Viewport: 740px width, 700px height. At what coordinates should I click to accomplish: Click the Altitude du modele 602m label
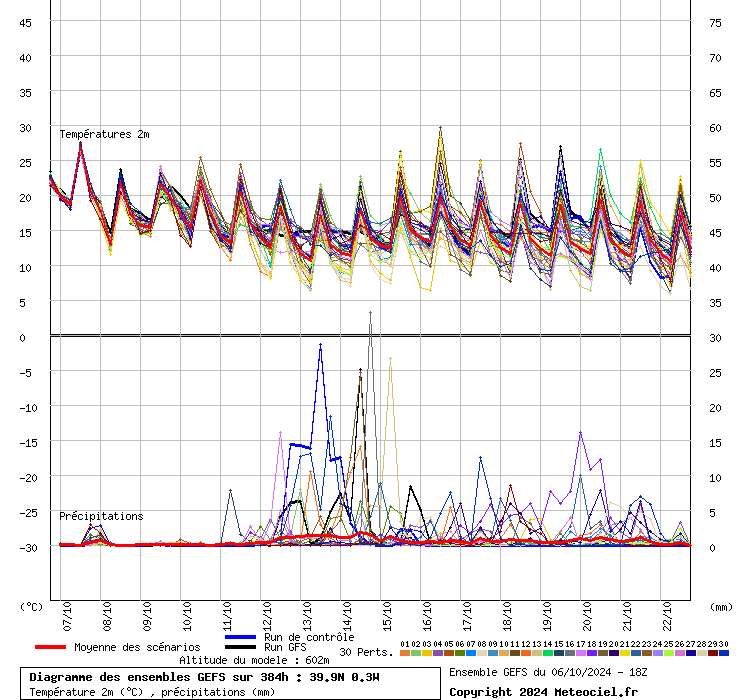(254, 660)
